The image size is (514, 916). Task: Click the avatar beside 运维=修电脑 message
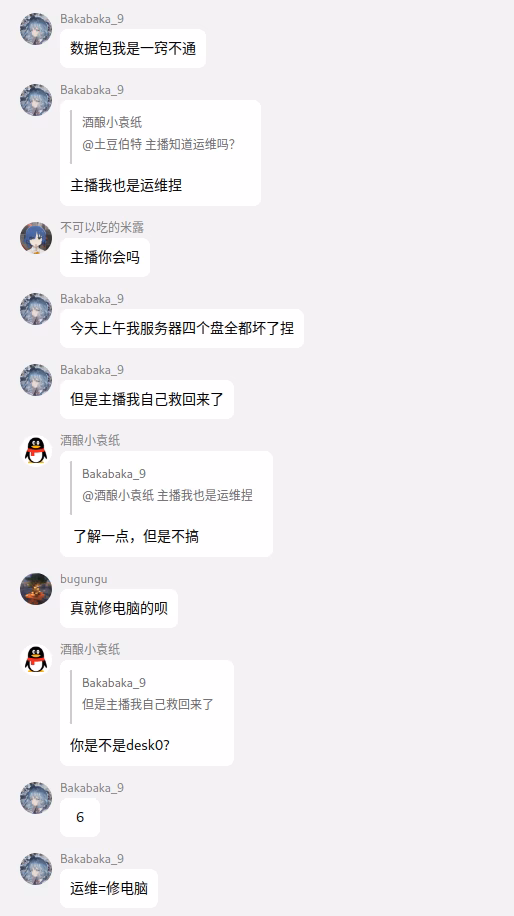point(36,869)
